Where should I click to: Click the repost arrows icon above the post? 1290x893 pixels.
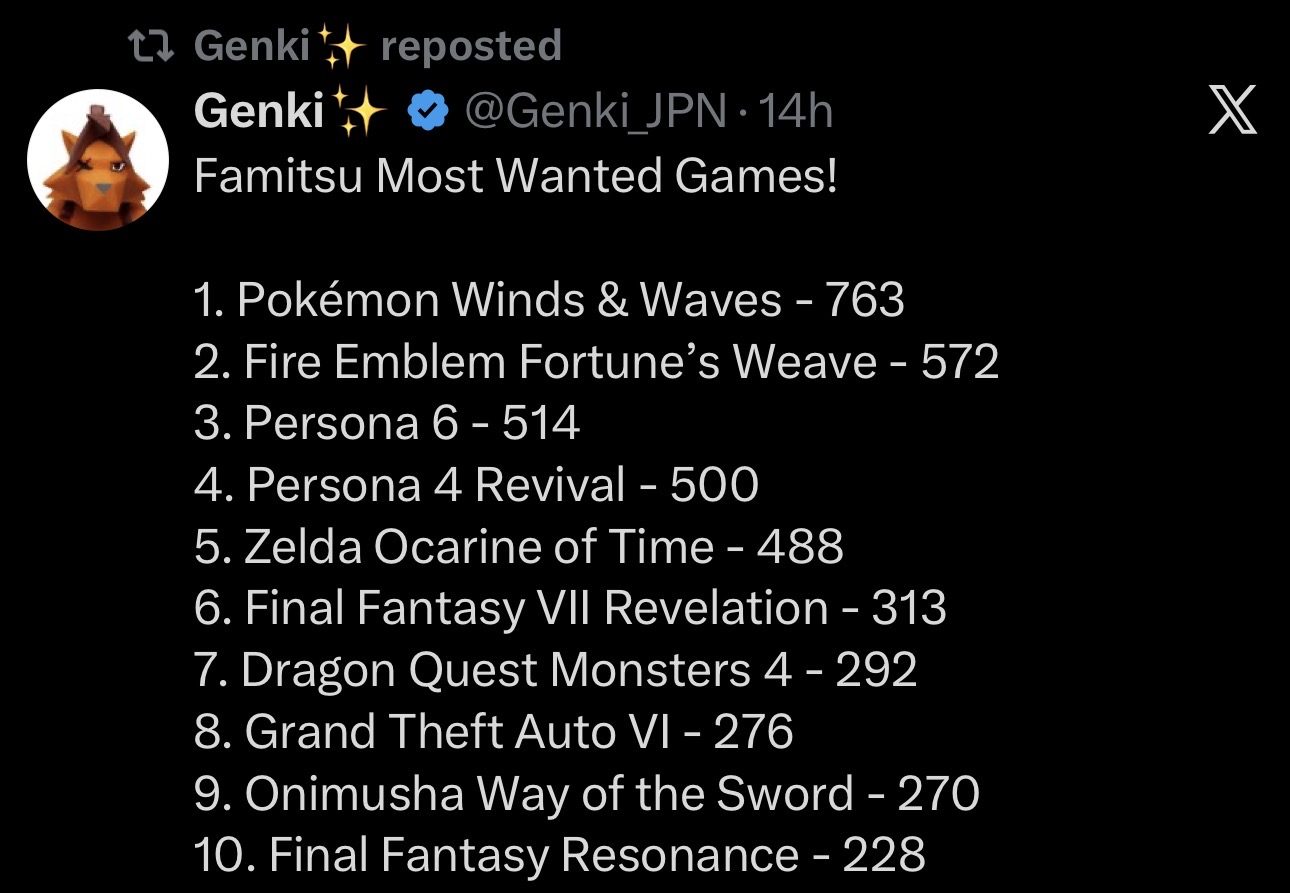tap(153, 46)
